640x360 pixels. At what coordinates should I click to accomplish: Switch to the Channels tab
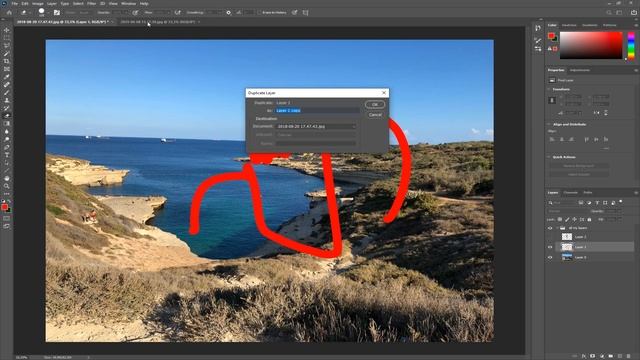pyautogui.click(x=571, y=193)
